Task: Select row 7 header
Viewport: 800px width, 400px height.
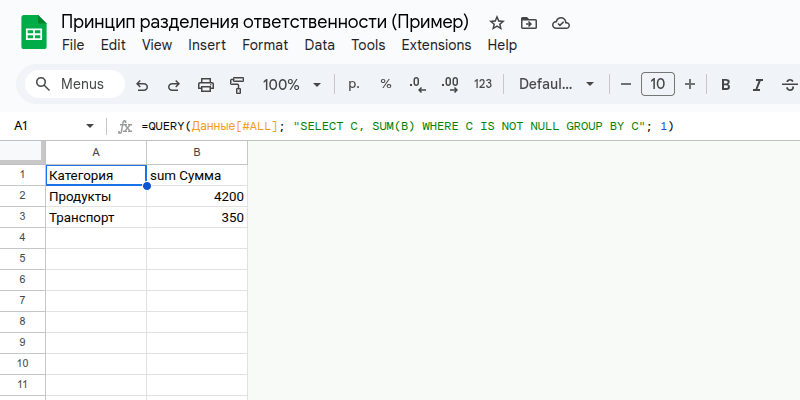Action: click(22, 301)
